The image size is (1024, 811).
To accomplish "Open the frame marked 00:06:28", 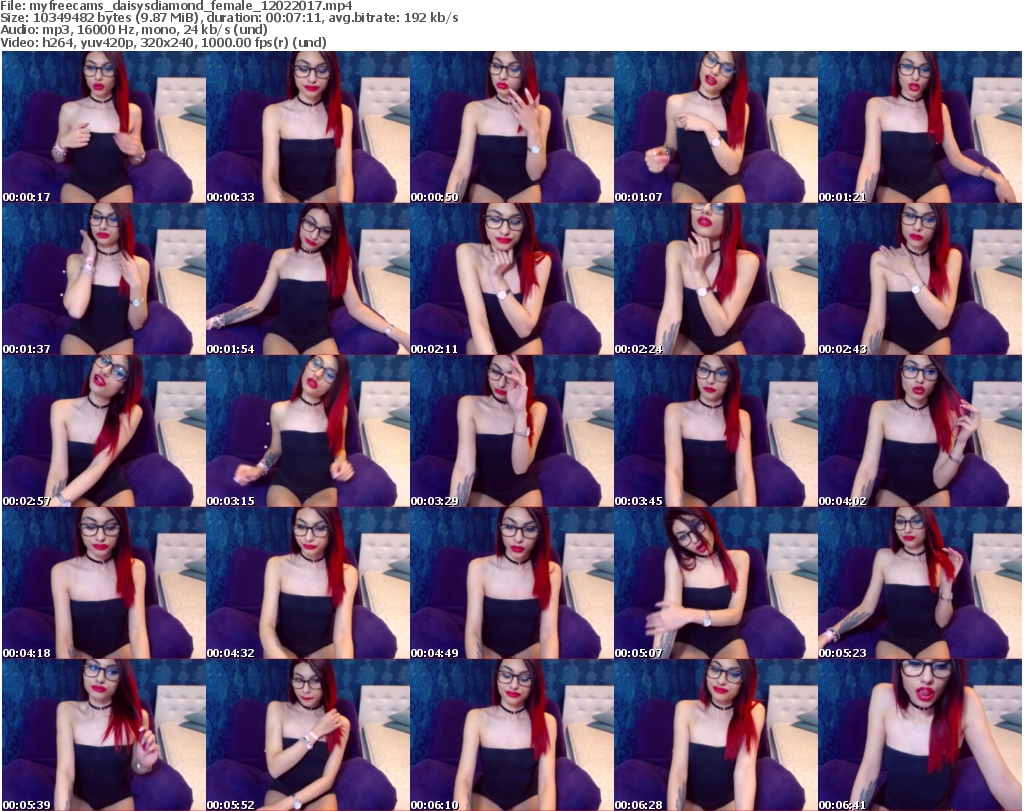I will point(716,735).
